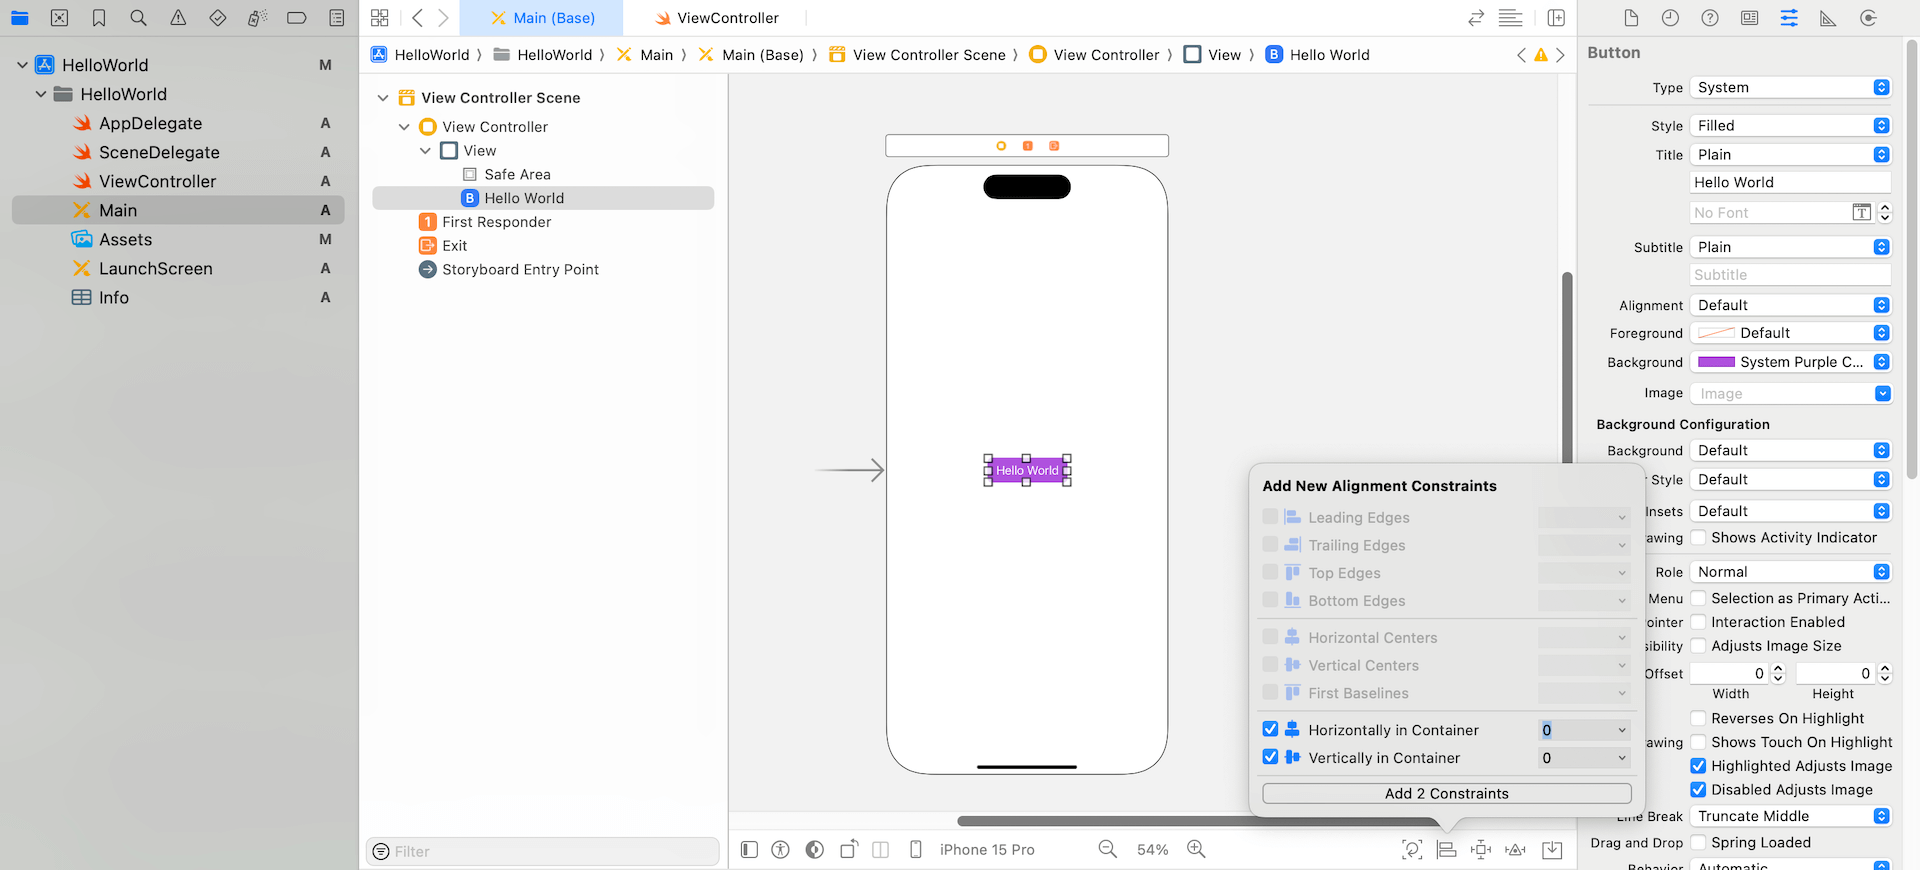
Task: Open the Find navigator magnifier icon
Action: click(138, 18)
